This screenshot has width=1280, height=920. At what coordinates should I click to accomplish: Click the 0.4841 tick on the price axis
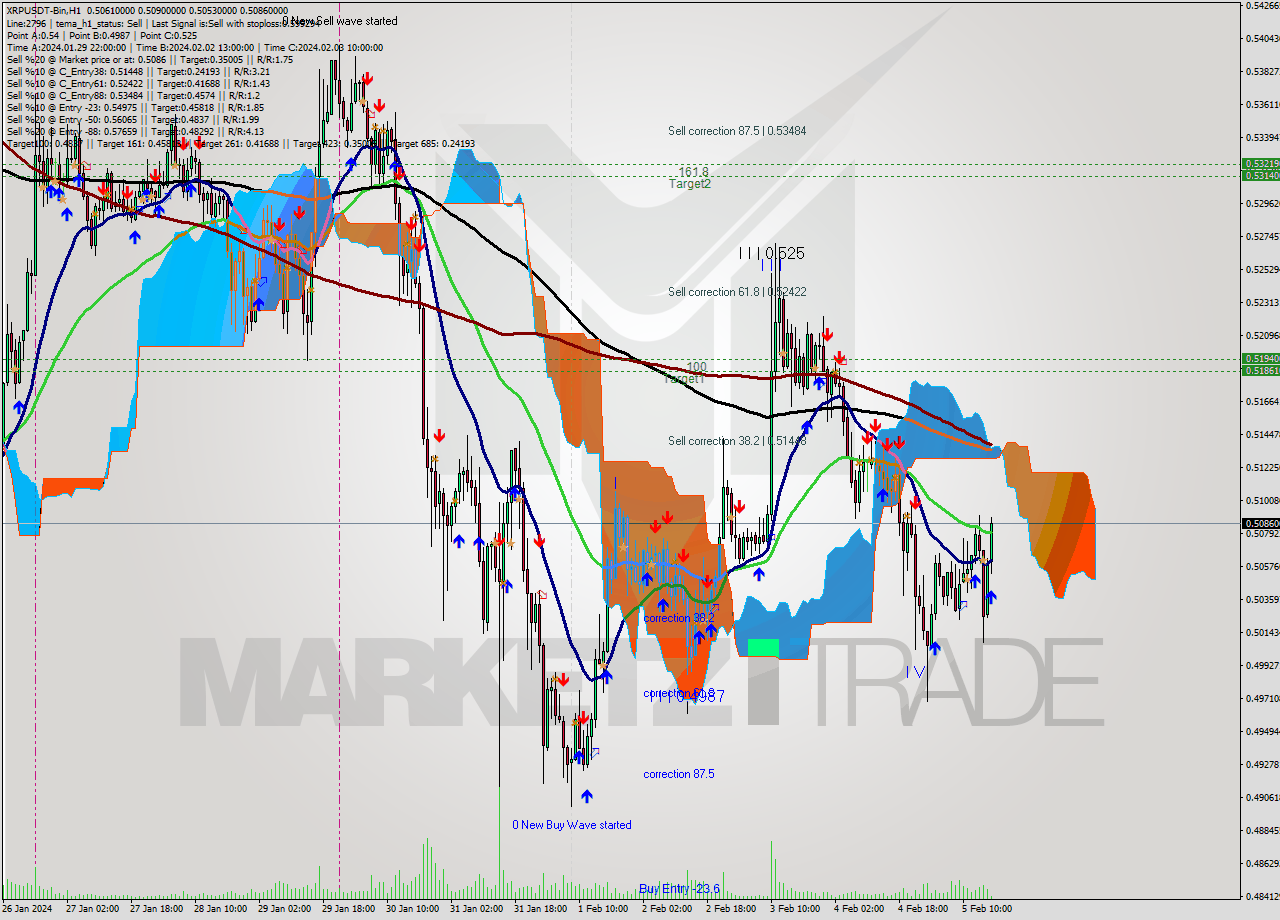point(1261,896)
